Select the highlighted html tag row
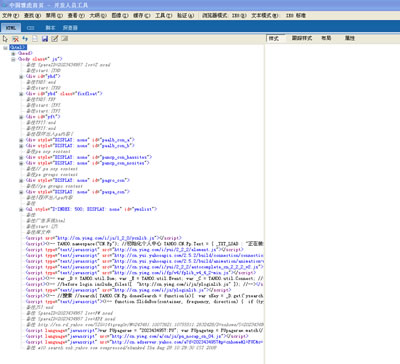 coord(18,47)
